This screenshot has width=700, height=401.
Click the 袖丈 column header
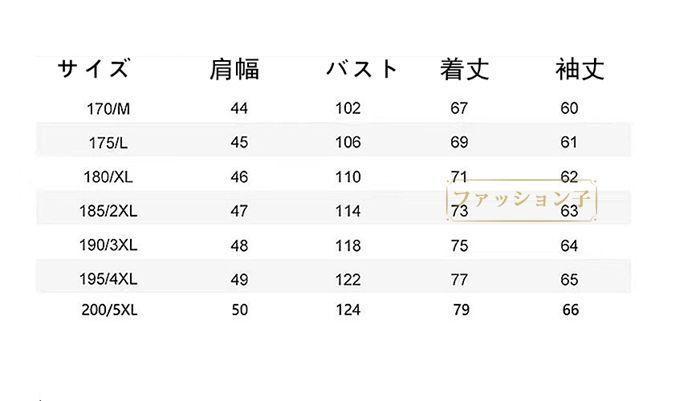[x=580, y=70]
